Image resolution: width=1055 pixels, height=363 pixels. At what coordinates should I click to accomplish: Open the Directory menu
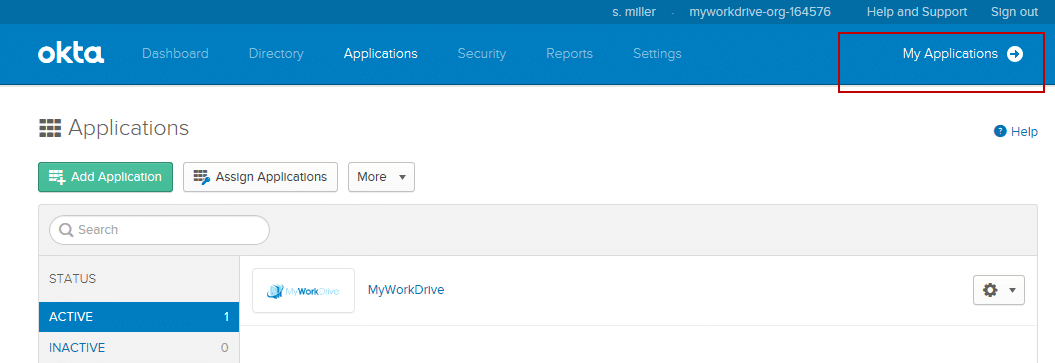tap(276, 54)
